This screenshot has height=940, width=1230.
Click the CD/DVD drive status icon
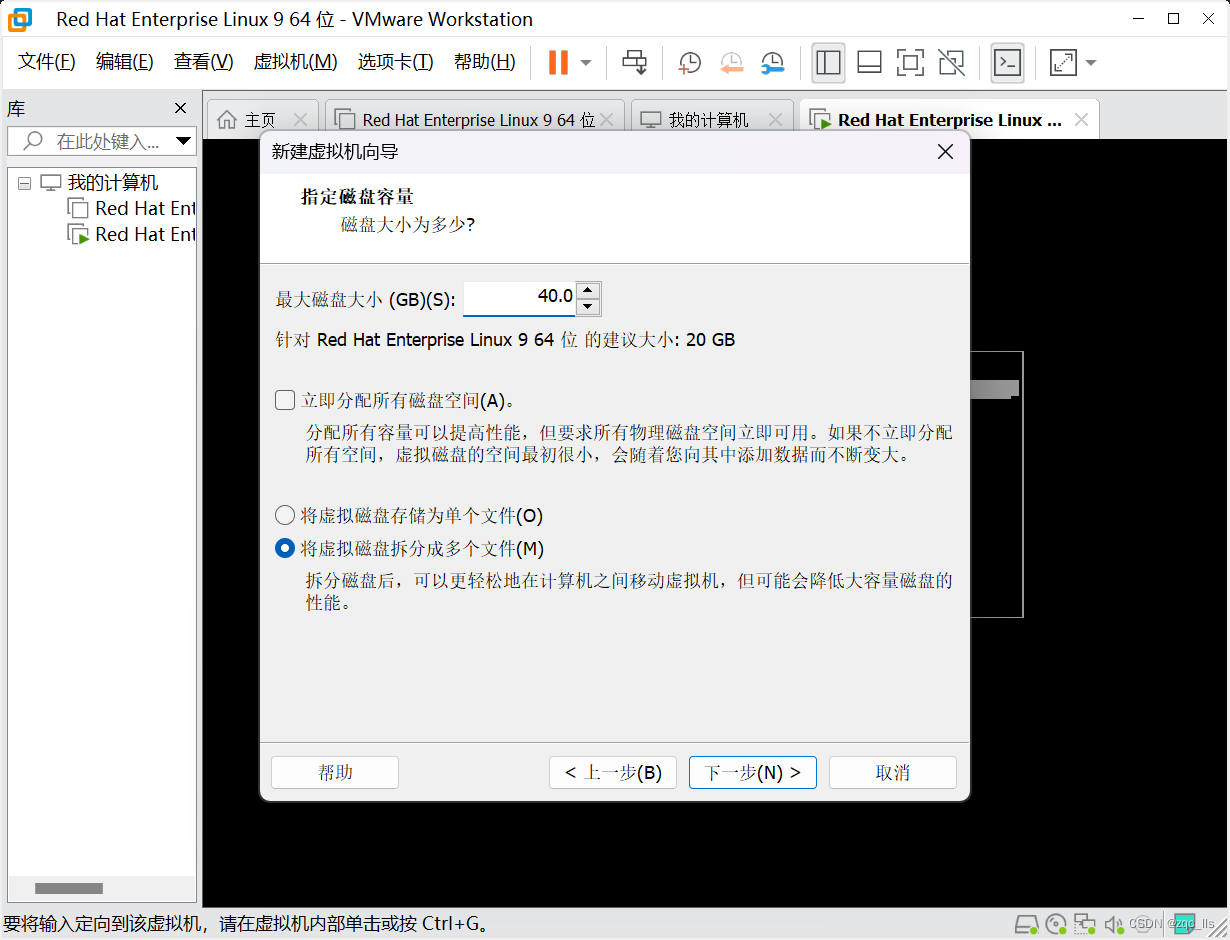[1056, 923]
